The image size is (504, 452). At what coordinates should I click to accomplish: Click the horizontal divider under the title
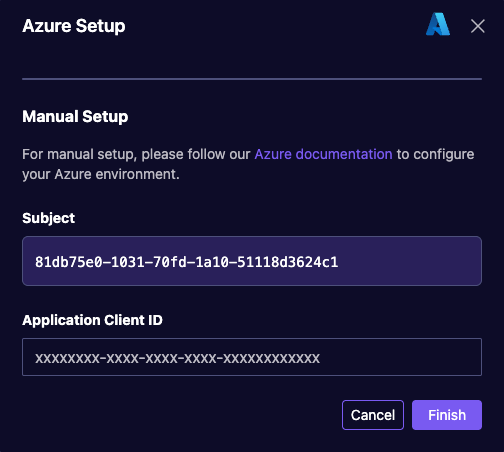[252, 79]
